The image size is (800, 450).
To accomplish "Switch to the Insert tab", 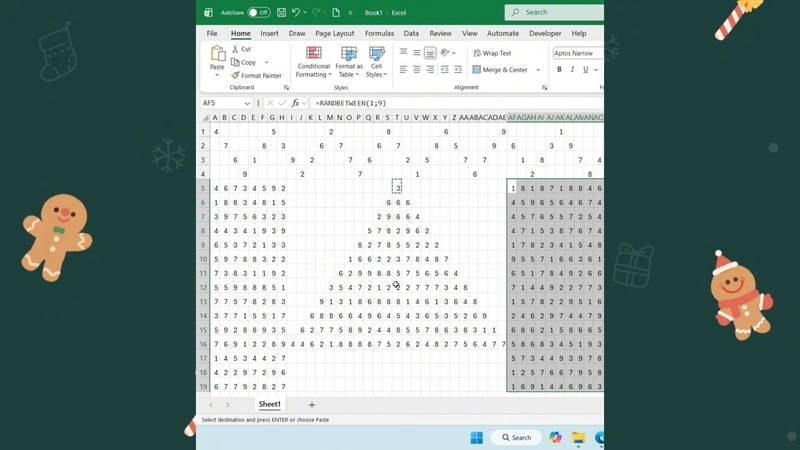I will pos(269,33).
